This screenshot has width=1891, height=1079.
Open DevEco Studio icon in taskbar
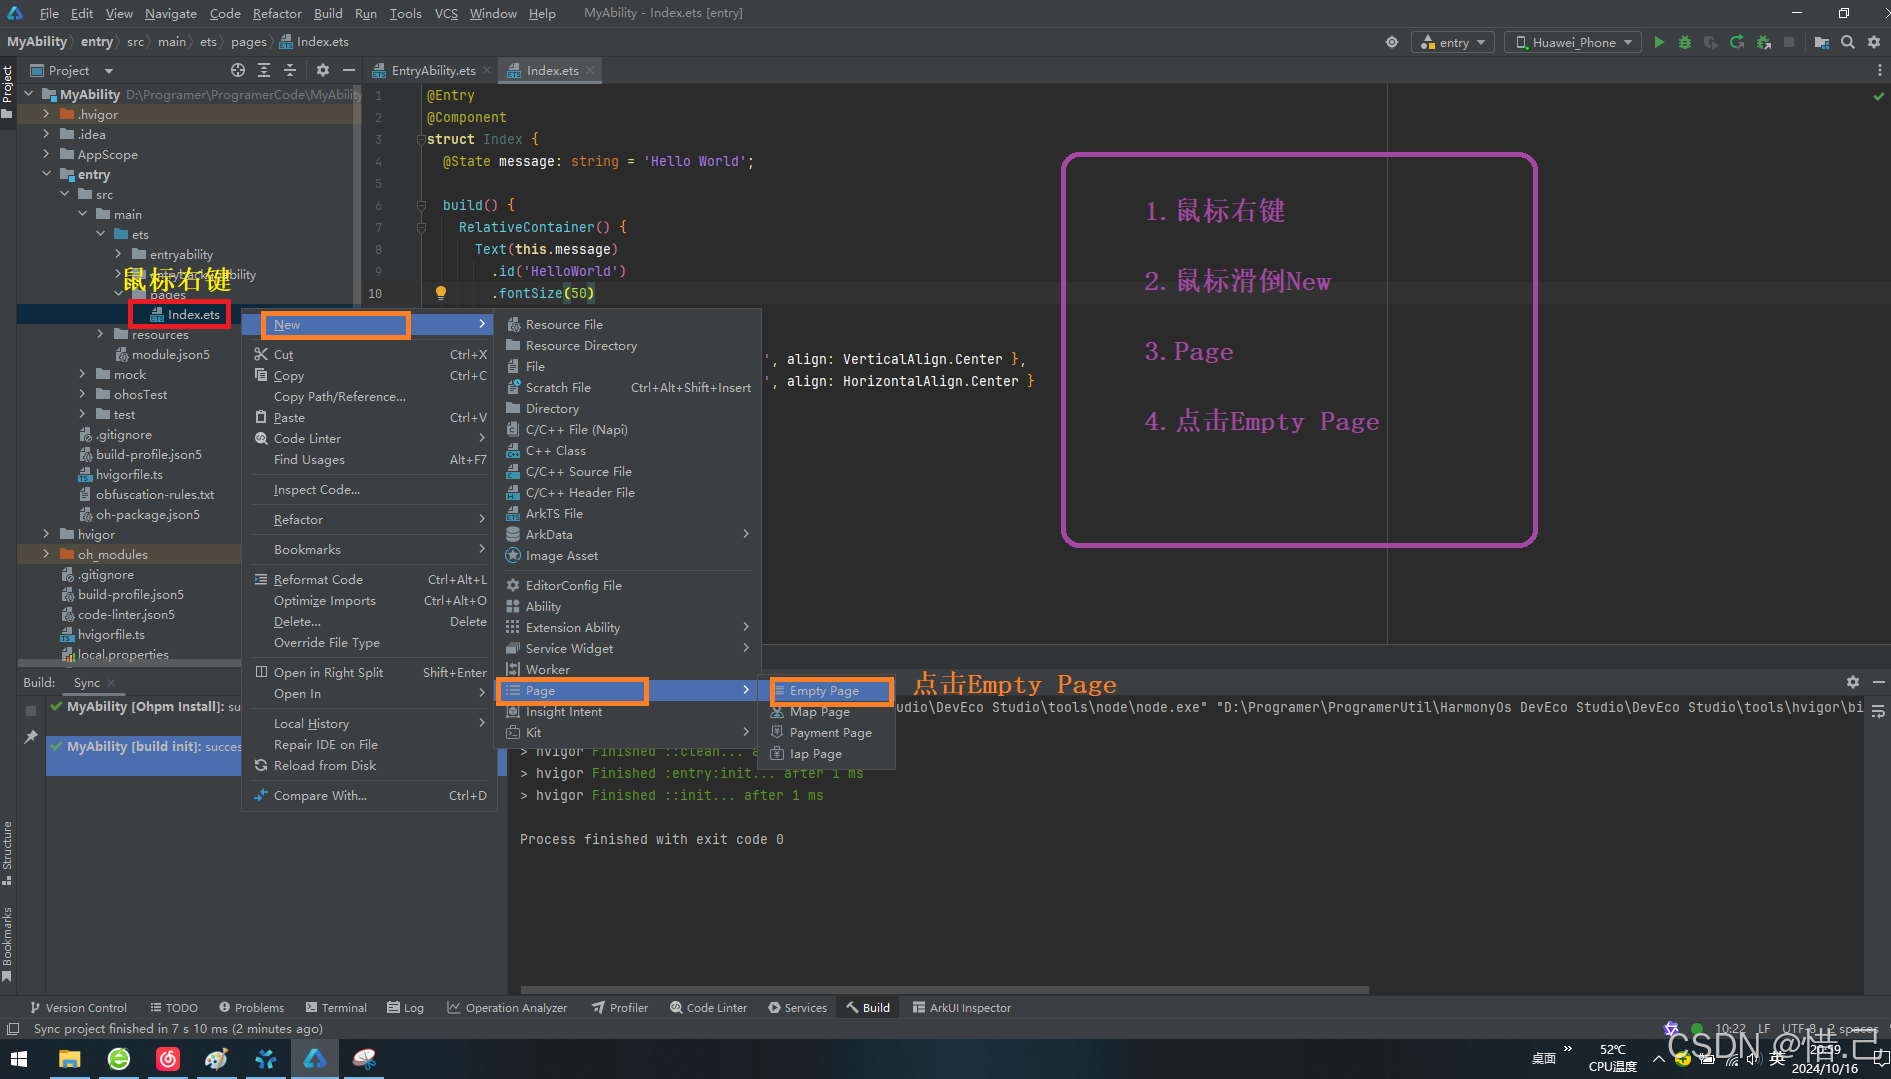(315, 1059)
